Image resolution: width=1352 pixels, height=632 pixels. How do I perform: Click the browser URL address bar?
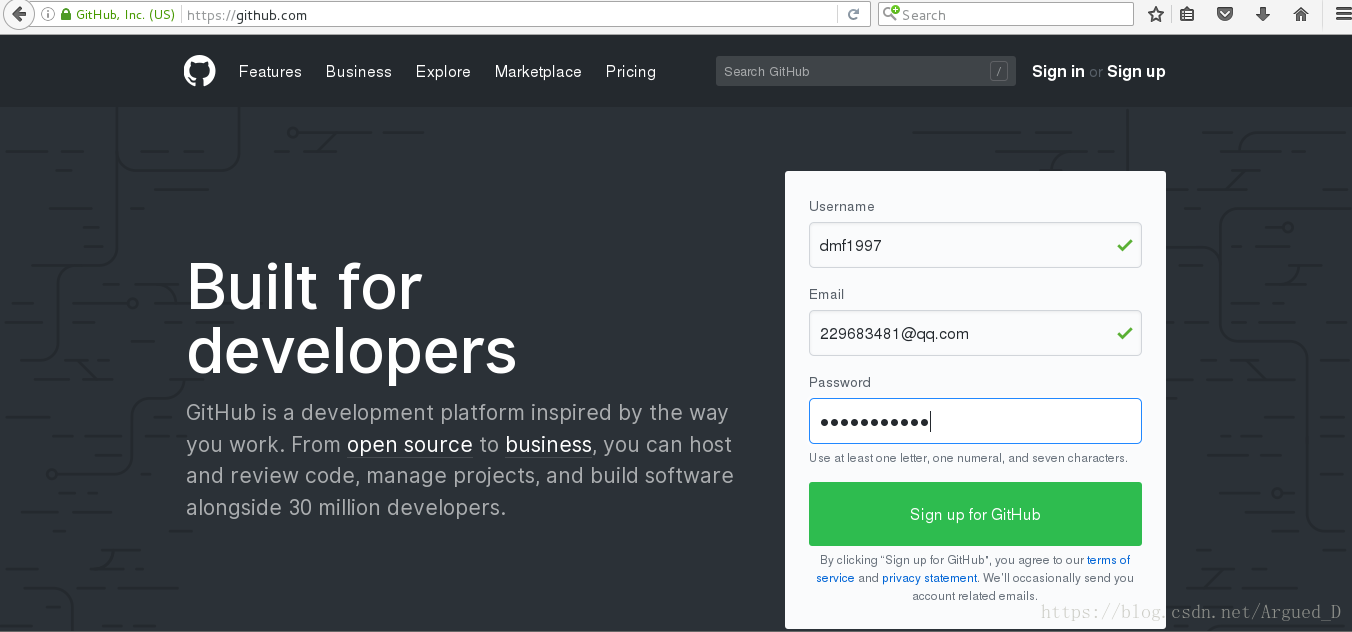coord(510,15)
